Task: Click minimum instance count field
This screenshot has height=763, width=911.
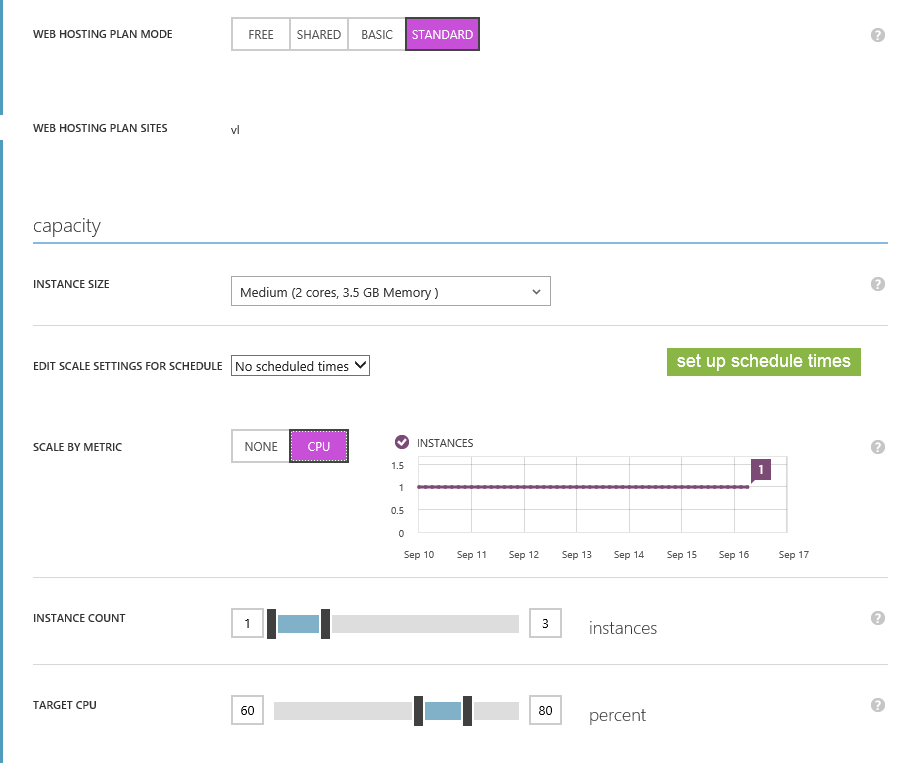Action: pyautogui.click(x=246, y=624)
